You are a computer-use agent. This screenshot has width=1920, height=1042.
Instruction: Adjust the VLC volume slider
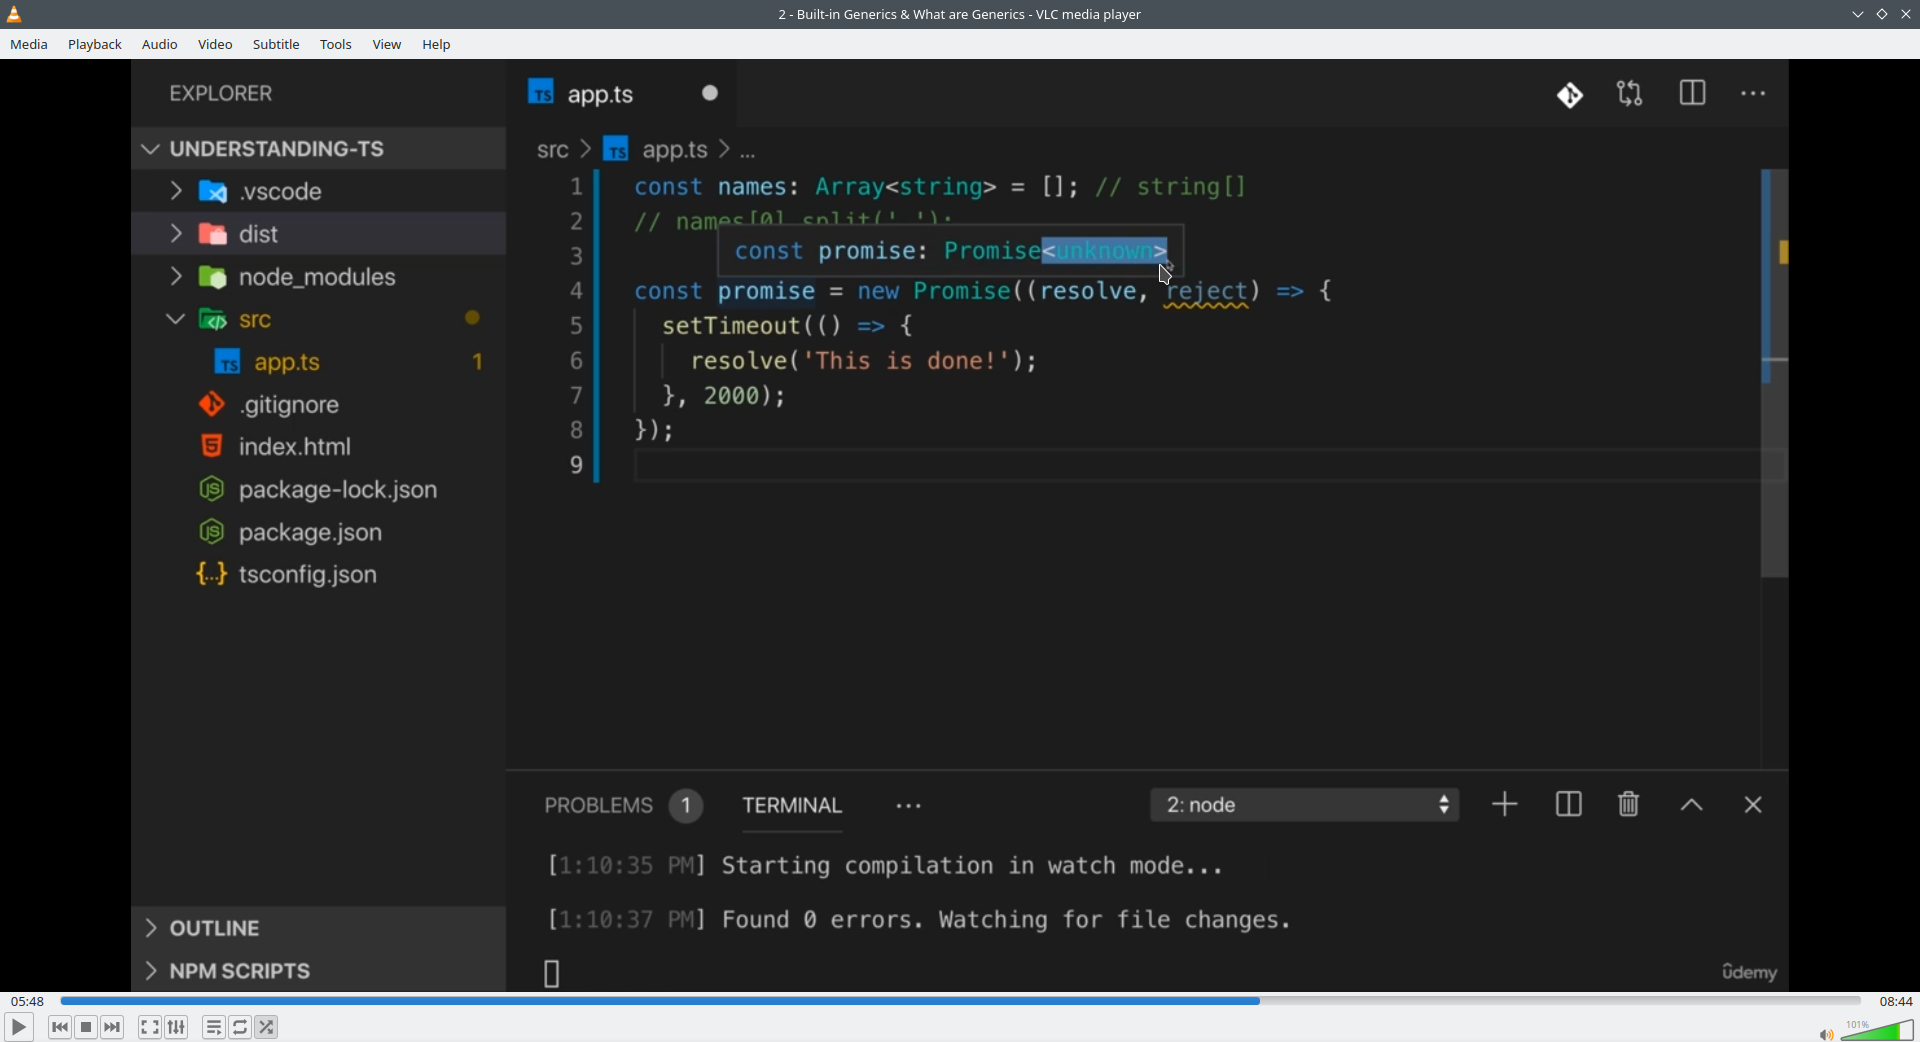click(1878, 1030)
